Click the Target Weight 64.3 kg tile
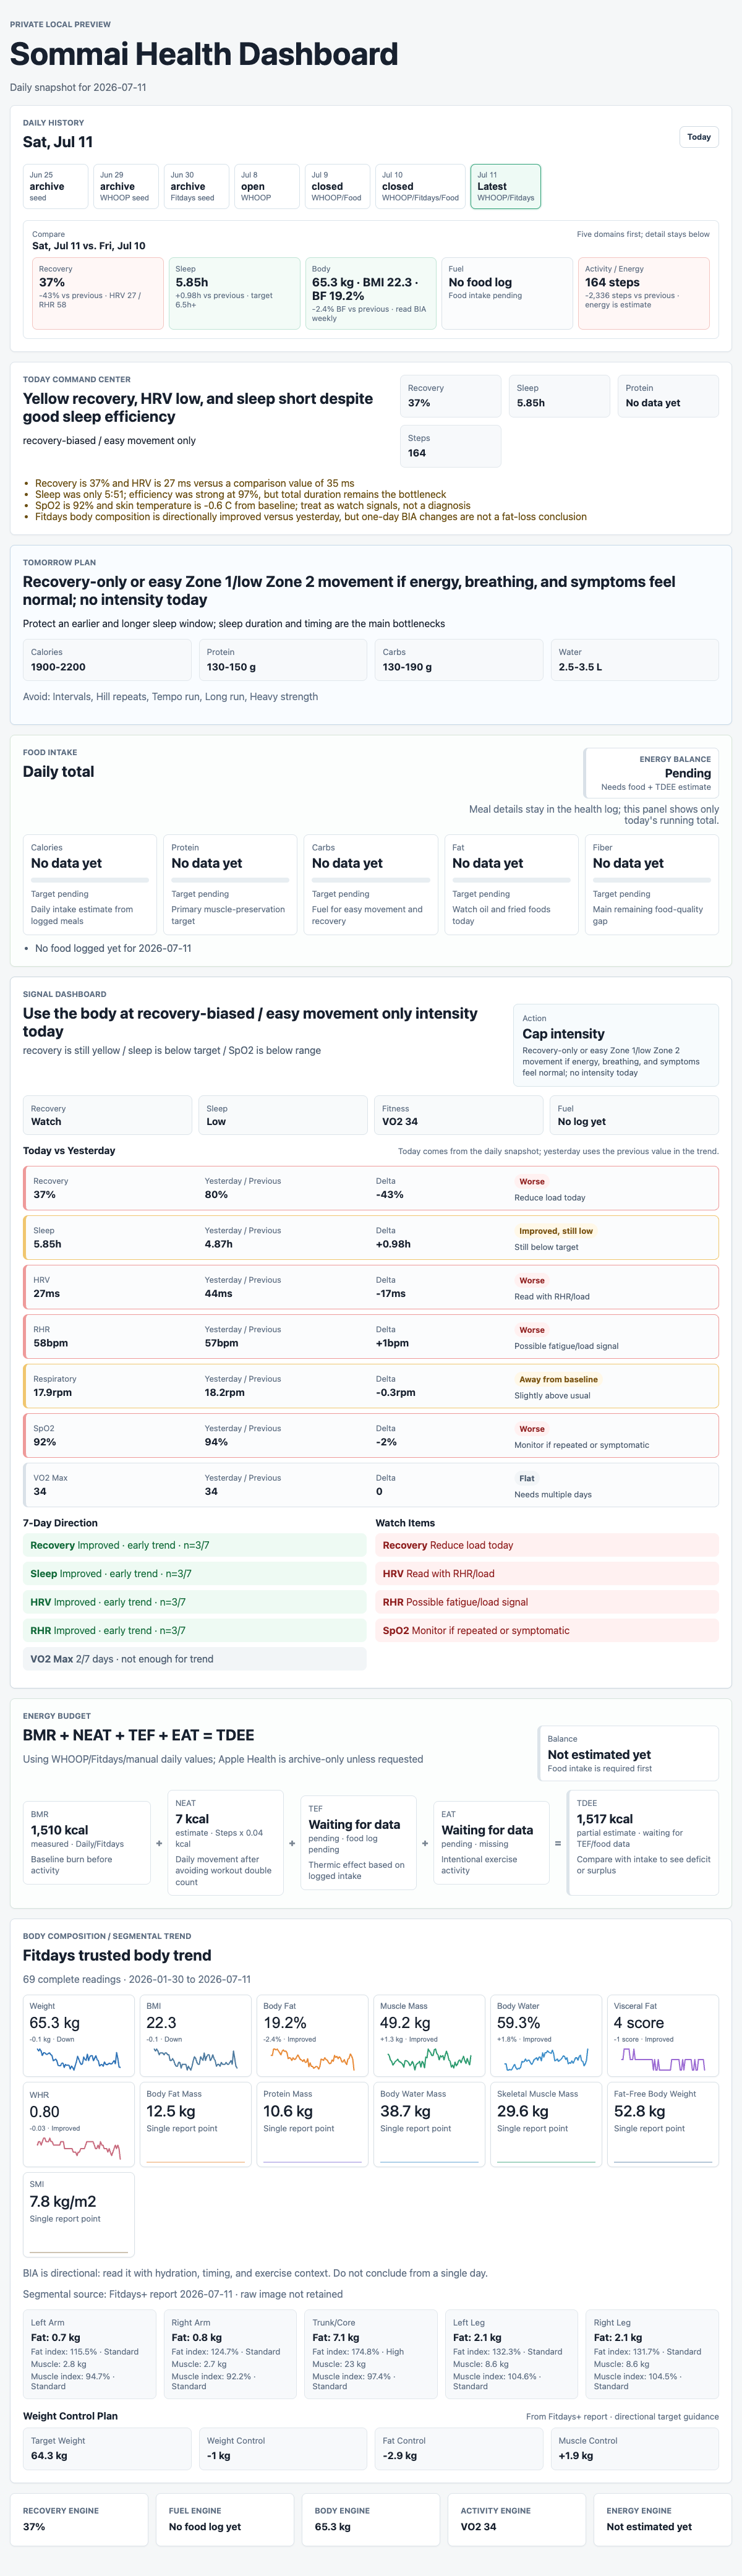Screen dimensions: 742x2576 (x=107, y=2448)
